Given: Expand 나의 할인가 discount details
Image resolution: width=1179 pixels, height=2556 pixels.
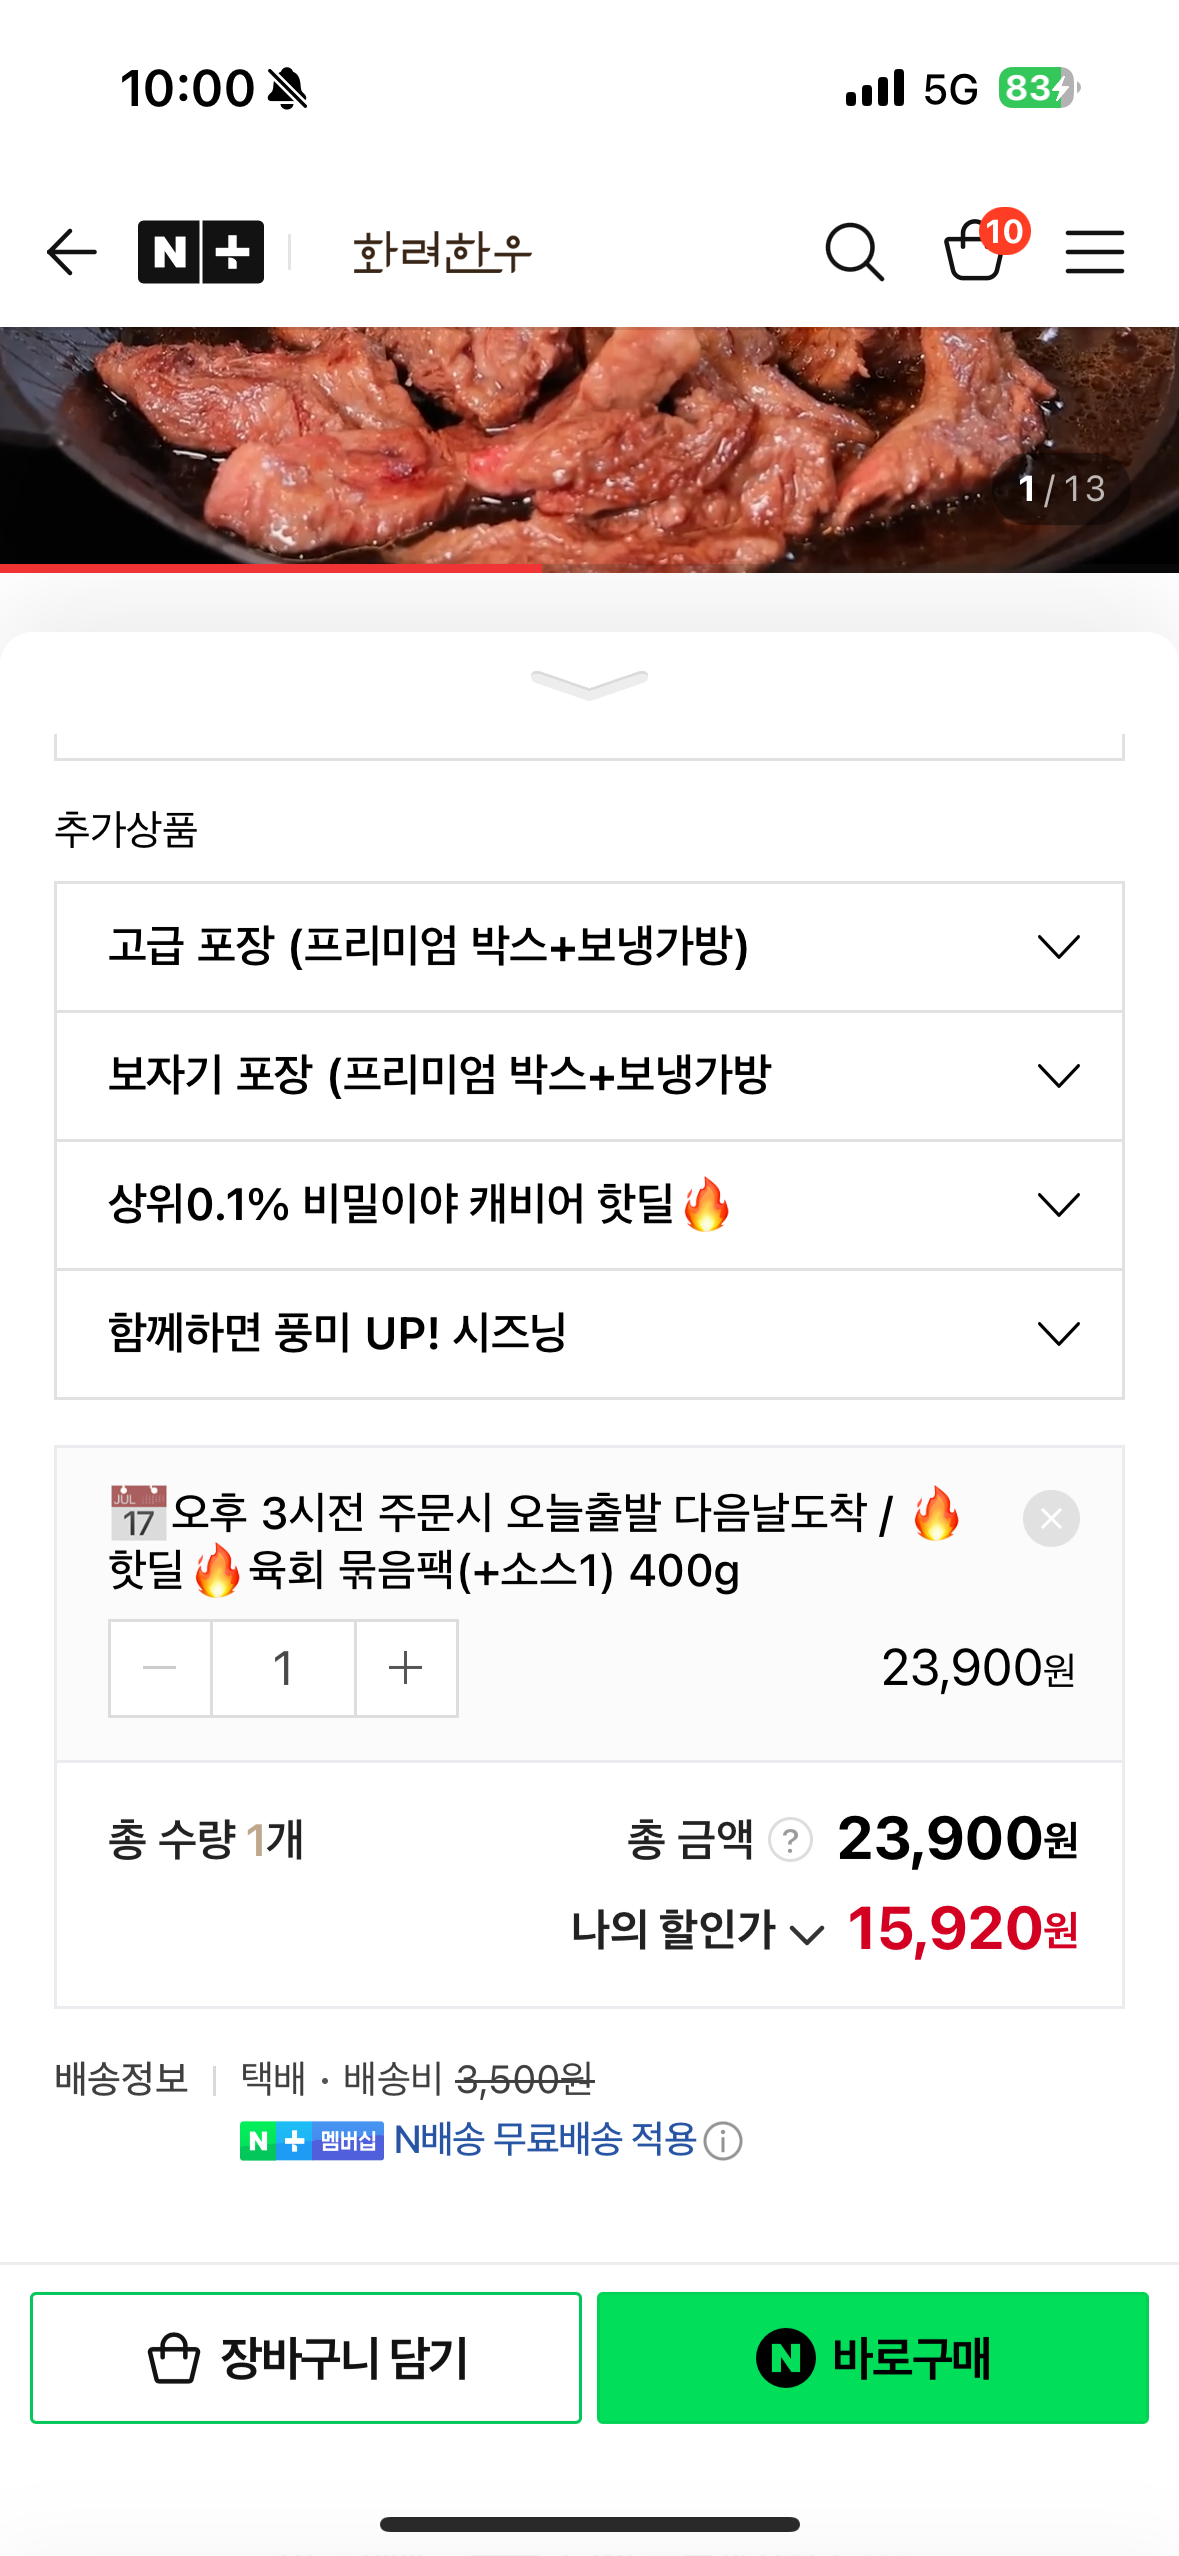Looking at the screenshot, I should [699, 1930].
